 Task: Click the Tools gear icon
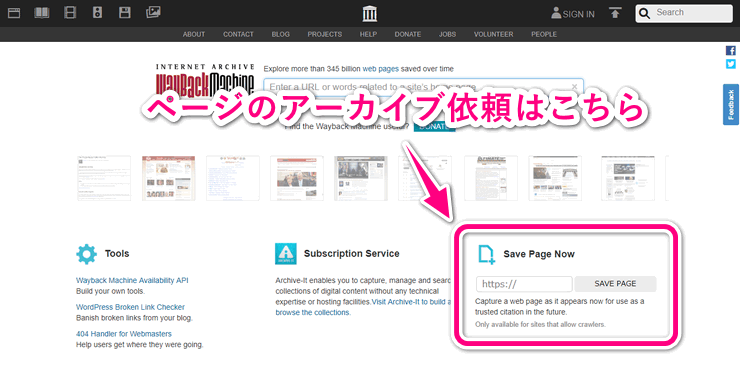(87, 254)
